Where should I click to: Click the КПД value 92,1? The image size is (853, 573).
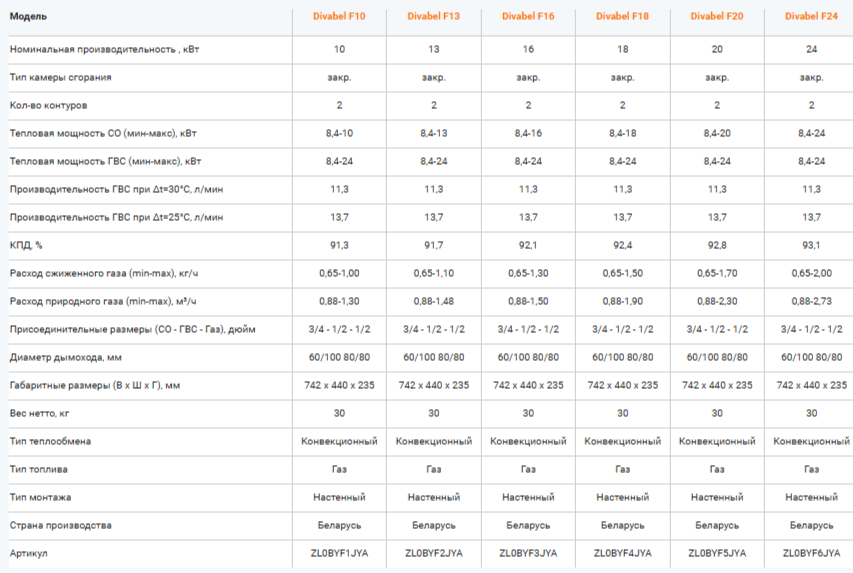(x=528, y=245)
